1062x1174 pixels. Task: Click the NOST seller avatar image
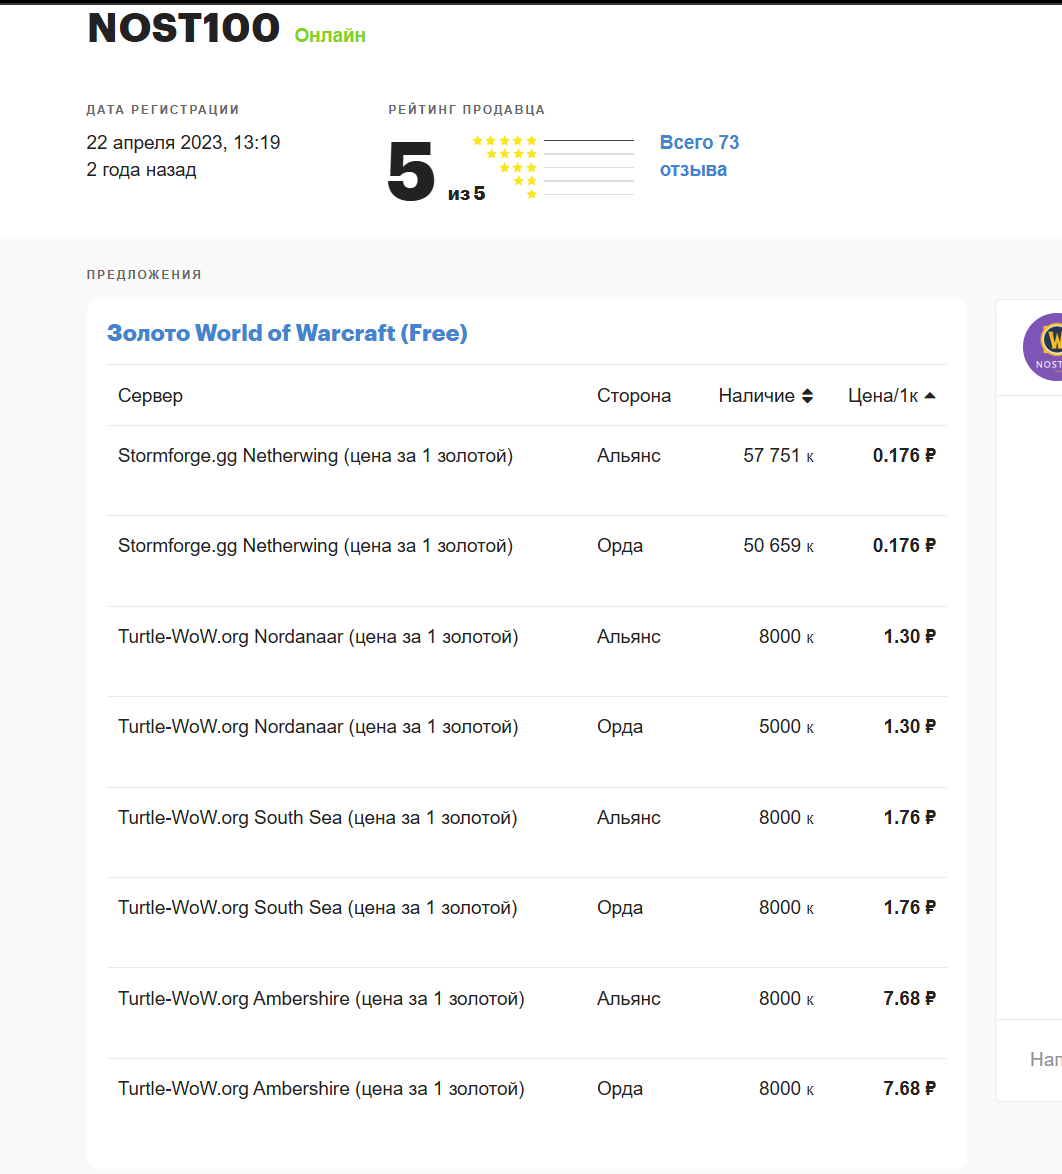(1043, 347)
